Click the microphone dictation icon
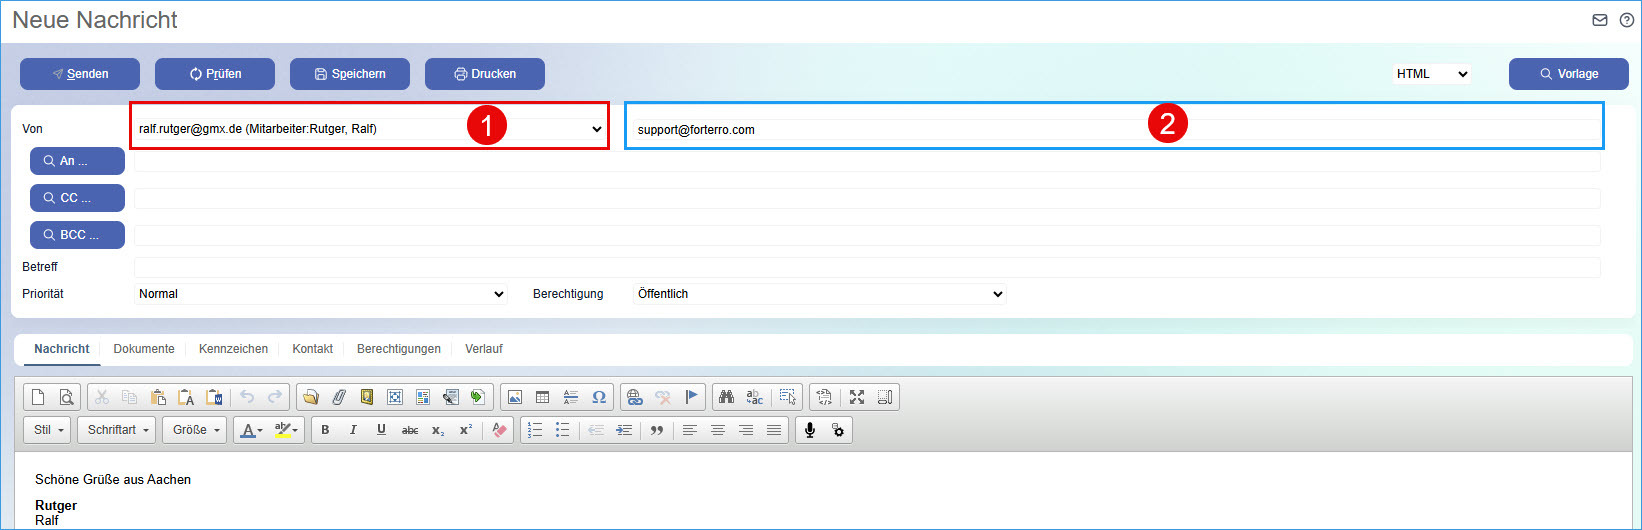 [810, 430]
